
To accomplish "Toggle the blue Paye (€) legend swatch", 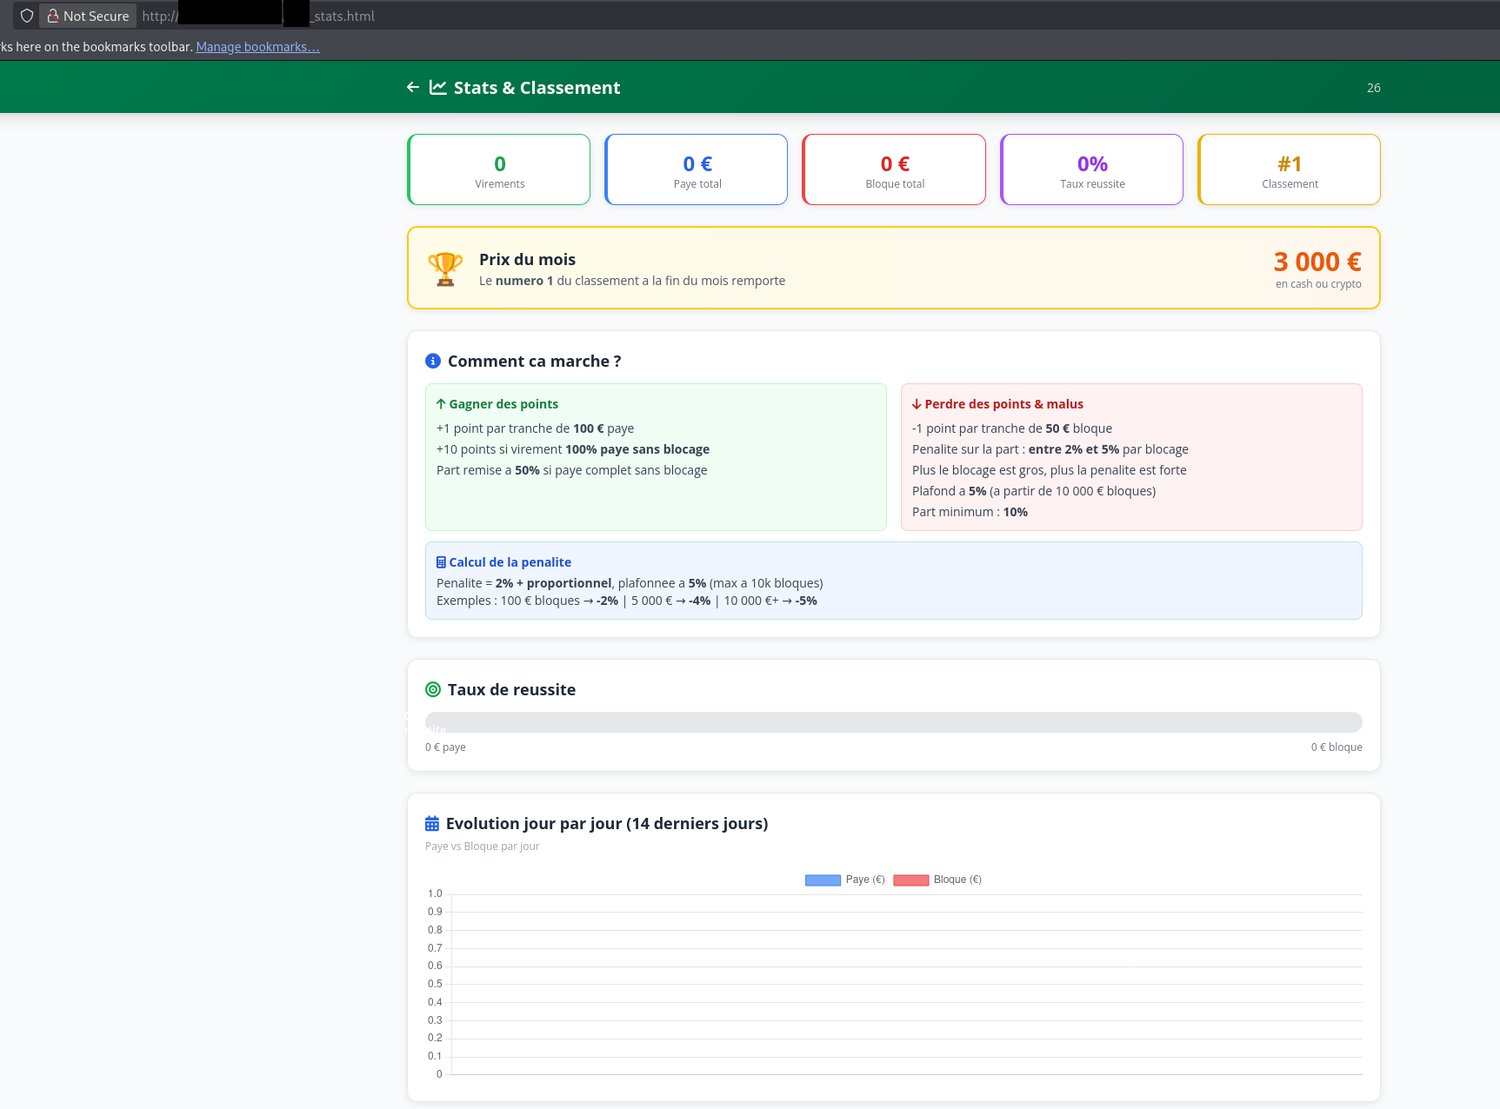I will coord(823,880).
